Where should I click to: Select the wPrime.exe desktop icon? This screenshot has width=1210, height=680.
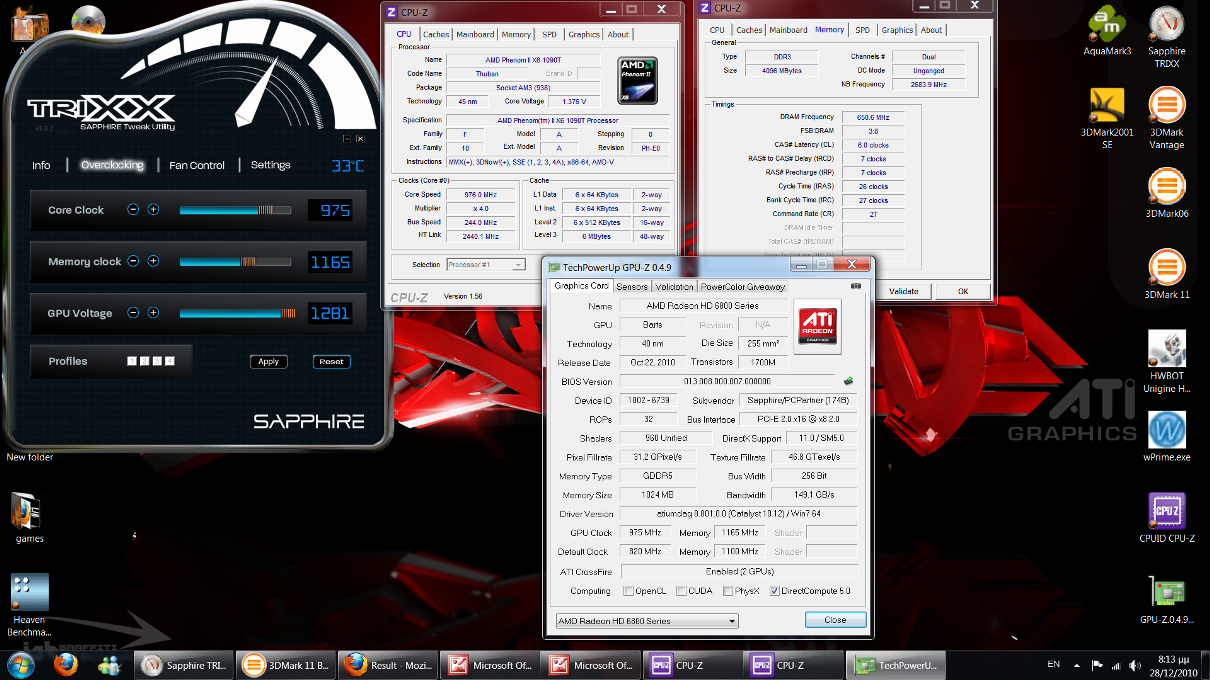[x=1166, y=436]
